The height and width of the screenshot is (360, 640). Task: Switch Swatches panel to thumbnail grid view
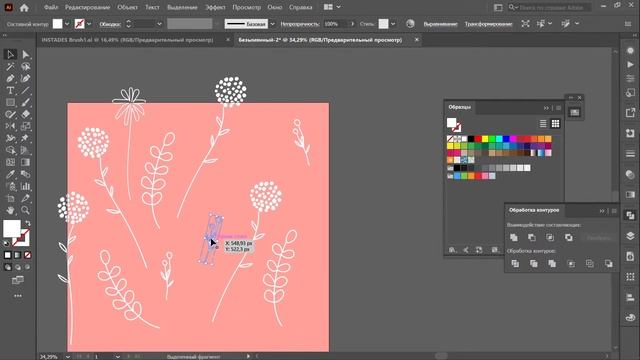[555, 123]
